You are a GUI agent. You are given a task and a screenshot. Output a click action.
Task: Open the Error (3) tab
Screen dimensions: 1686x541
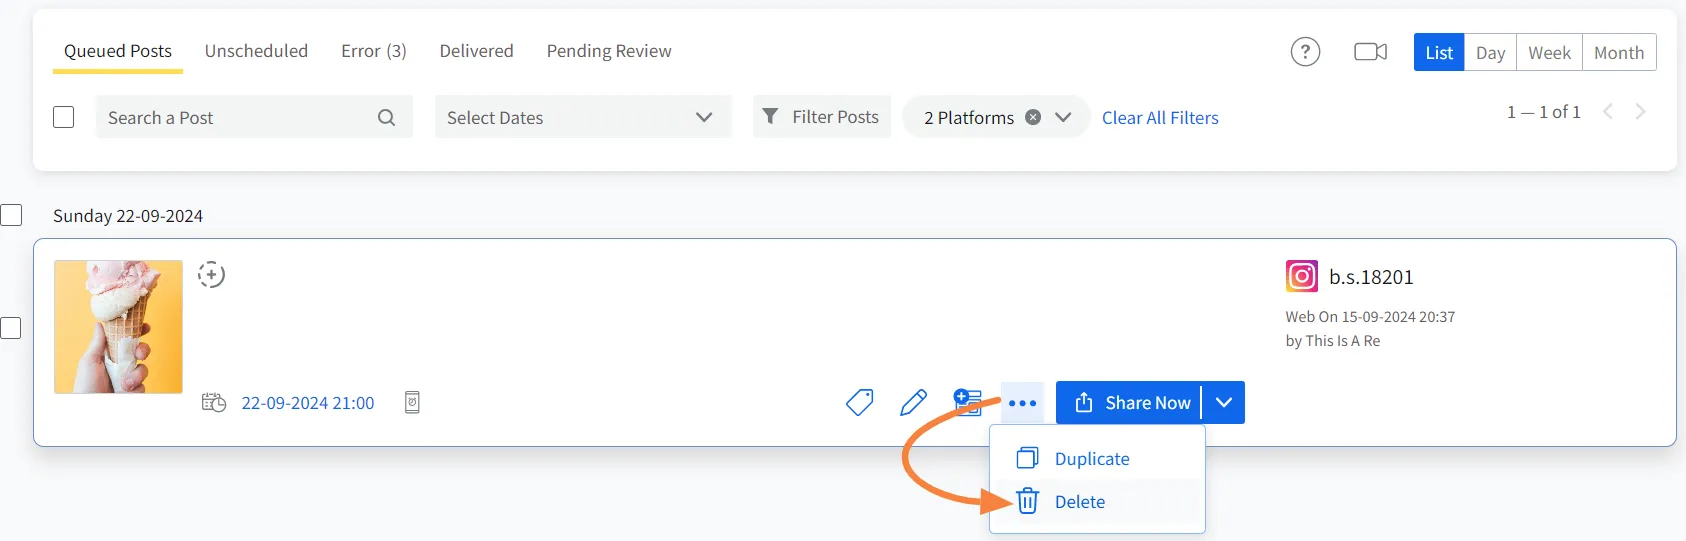374,51
